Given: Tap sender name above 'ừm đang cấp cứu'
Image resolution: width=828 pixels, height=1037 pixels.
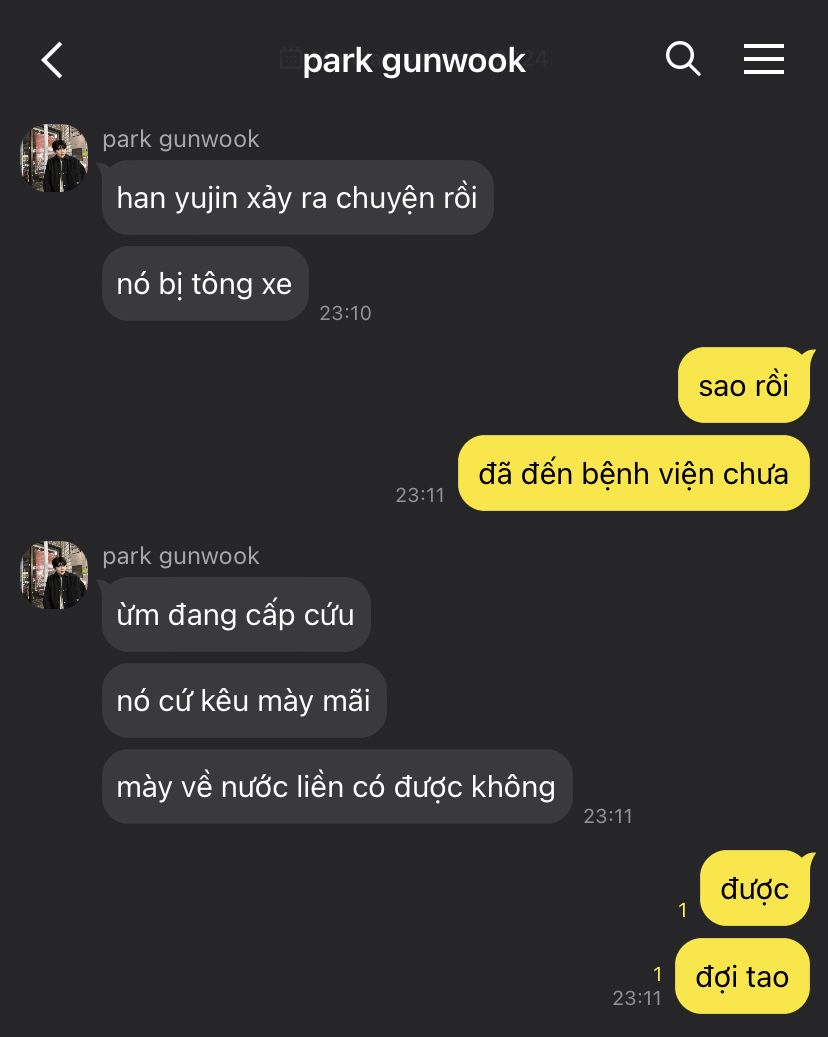Looking at the screenshot, I should (181, 556).
